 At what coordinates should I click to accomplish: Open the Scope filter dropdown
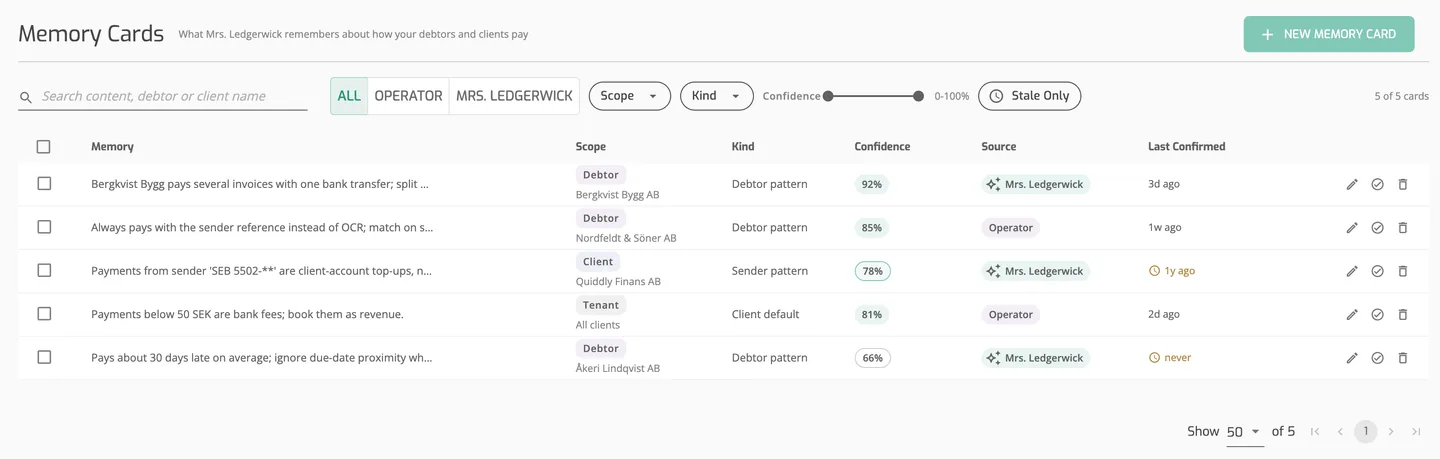tap(629, 96)
